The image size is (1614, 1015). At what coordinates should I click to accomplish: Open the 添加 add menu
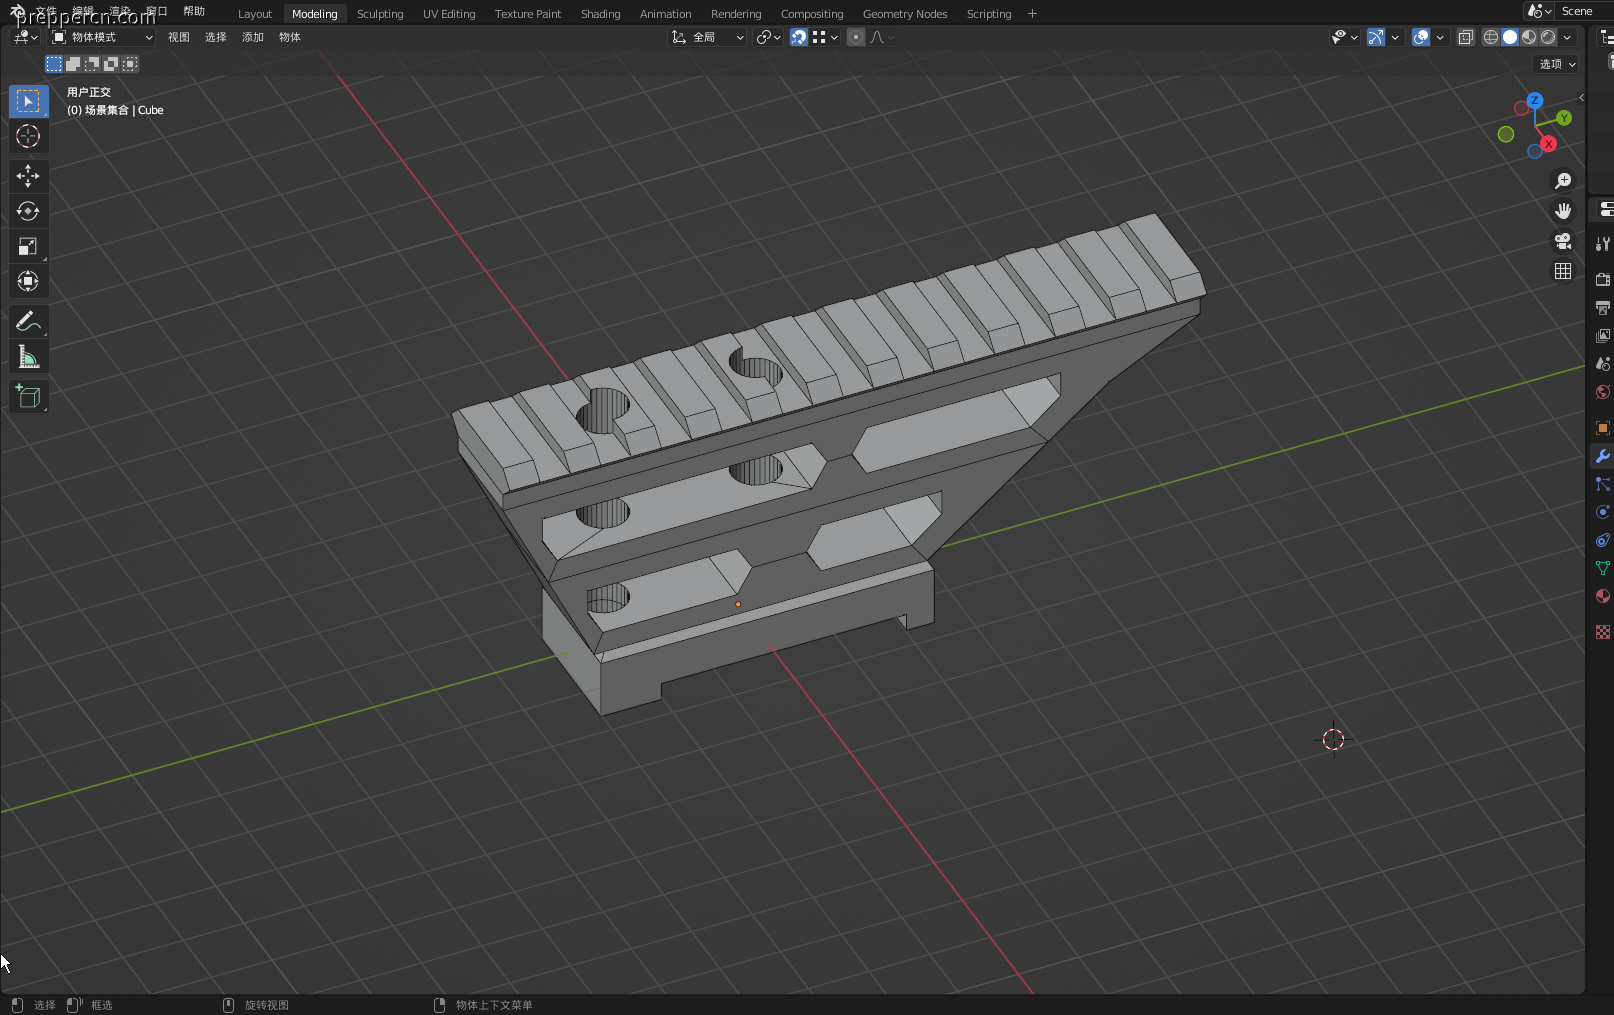point(253,37)
